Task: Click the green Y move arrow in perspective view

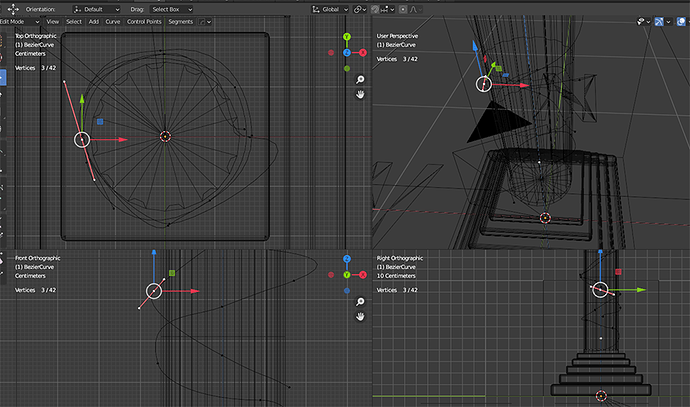Action: [492, 65]
